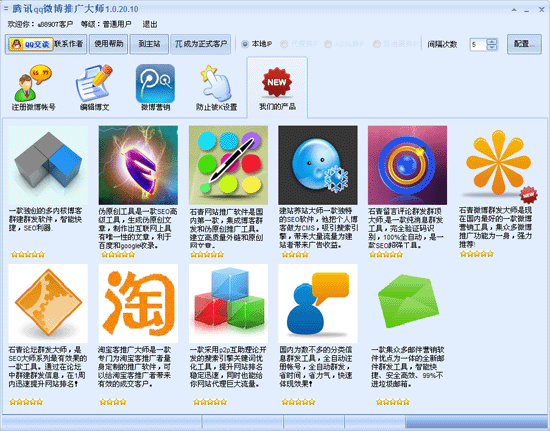Click star rating under 伪原创工具 product
The height and width of the screenshot is (431, 550).
click(118, 254)
